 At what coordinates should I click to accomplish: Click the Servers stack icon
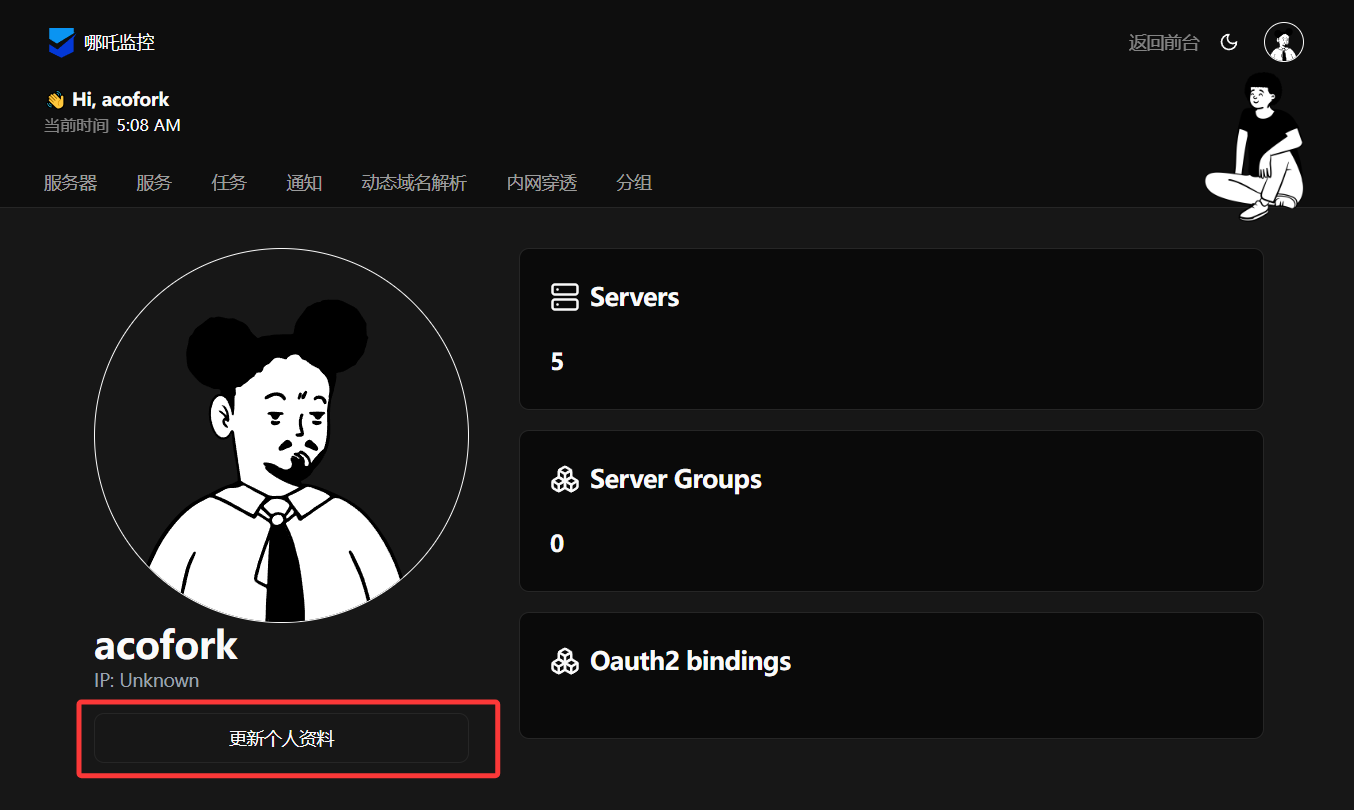[x=565, y=297]
